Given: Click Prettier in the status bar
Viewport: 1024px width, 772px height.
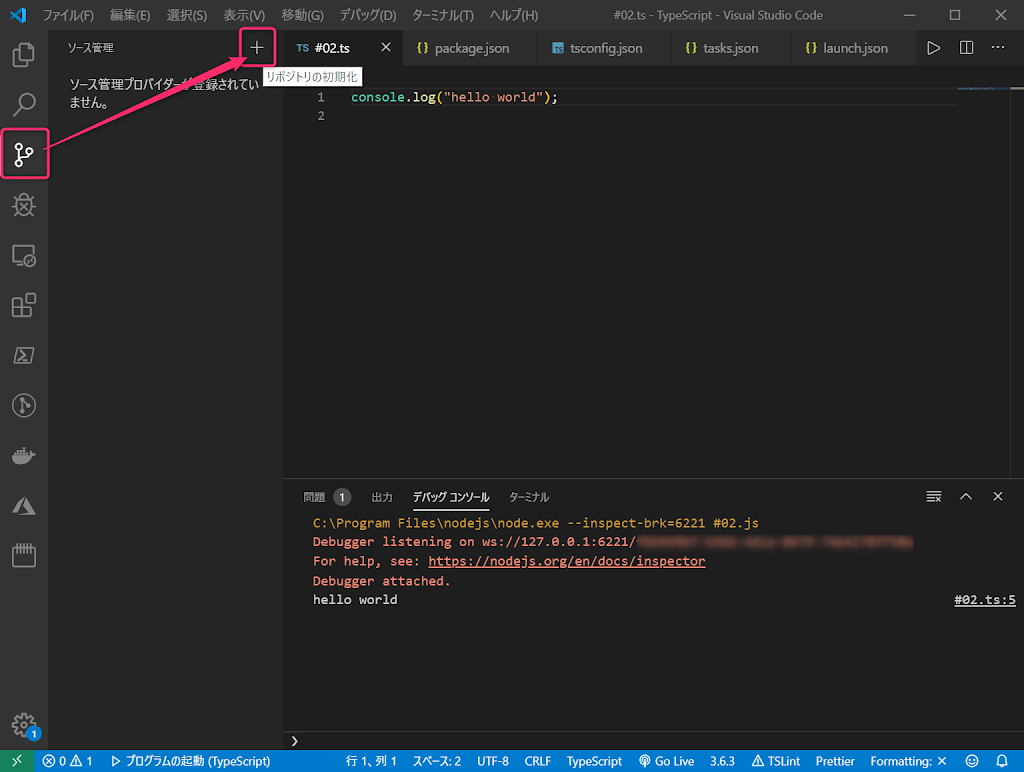Looking at the screenshot, I should pos(835,761).
